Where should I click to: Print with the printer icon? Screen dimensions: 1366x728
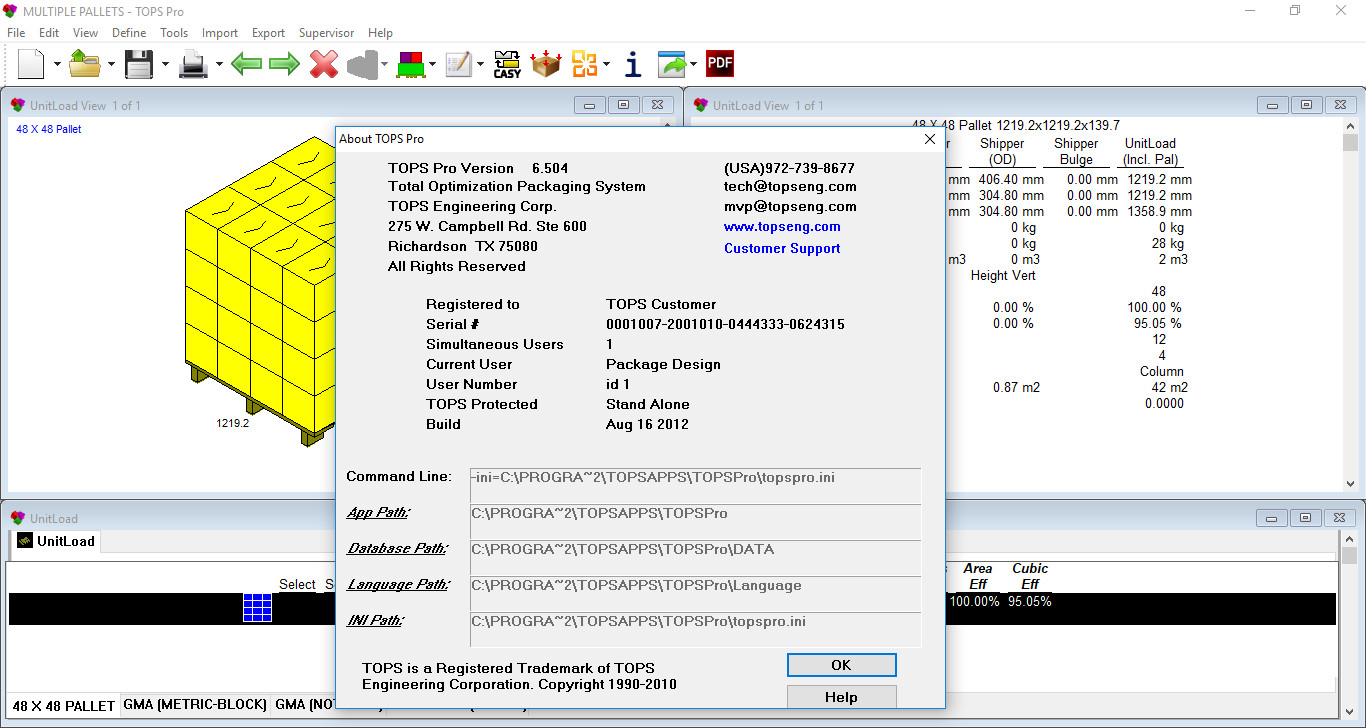pyautogui.click(x=193, y=65)
